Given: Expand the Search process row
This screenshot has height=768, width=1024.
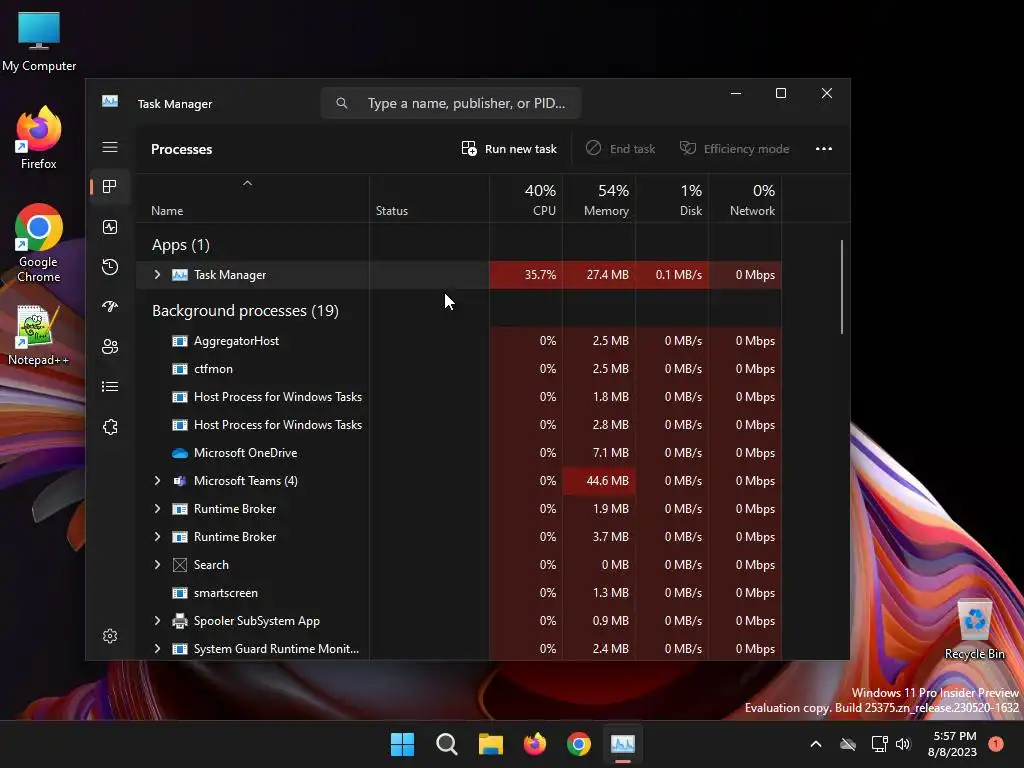Looking at the screenshot, I should pos(157,565).
